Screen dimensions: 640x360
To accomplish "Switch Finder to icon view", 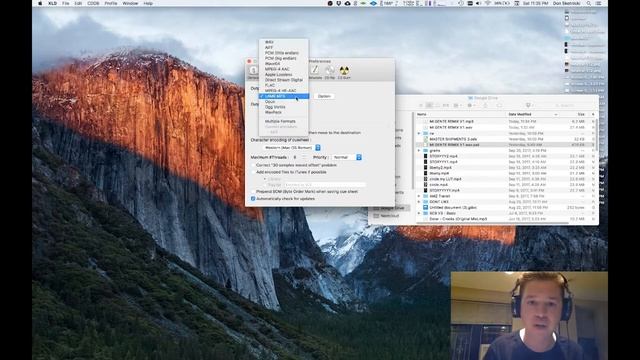I will coord(421,105).
